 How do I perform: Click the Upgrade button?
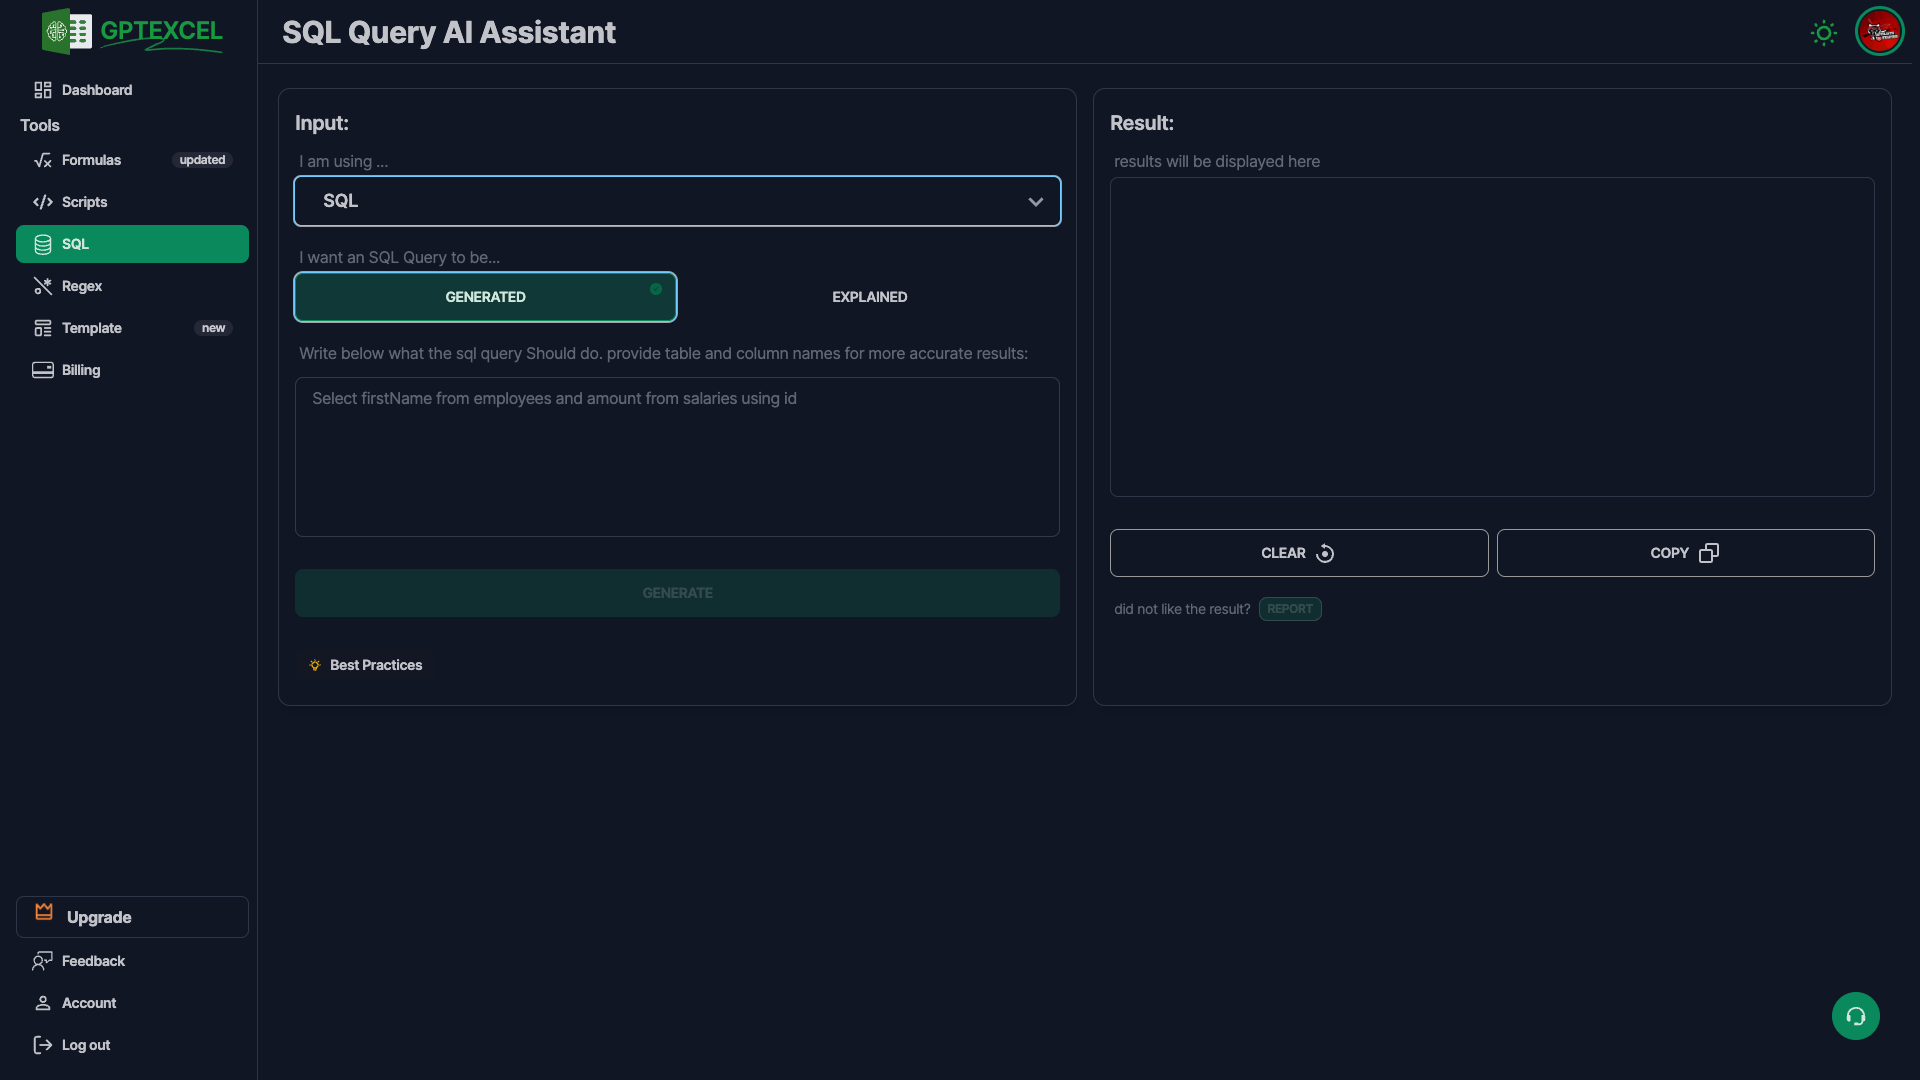tap(132, 917)
